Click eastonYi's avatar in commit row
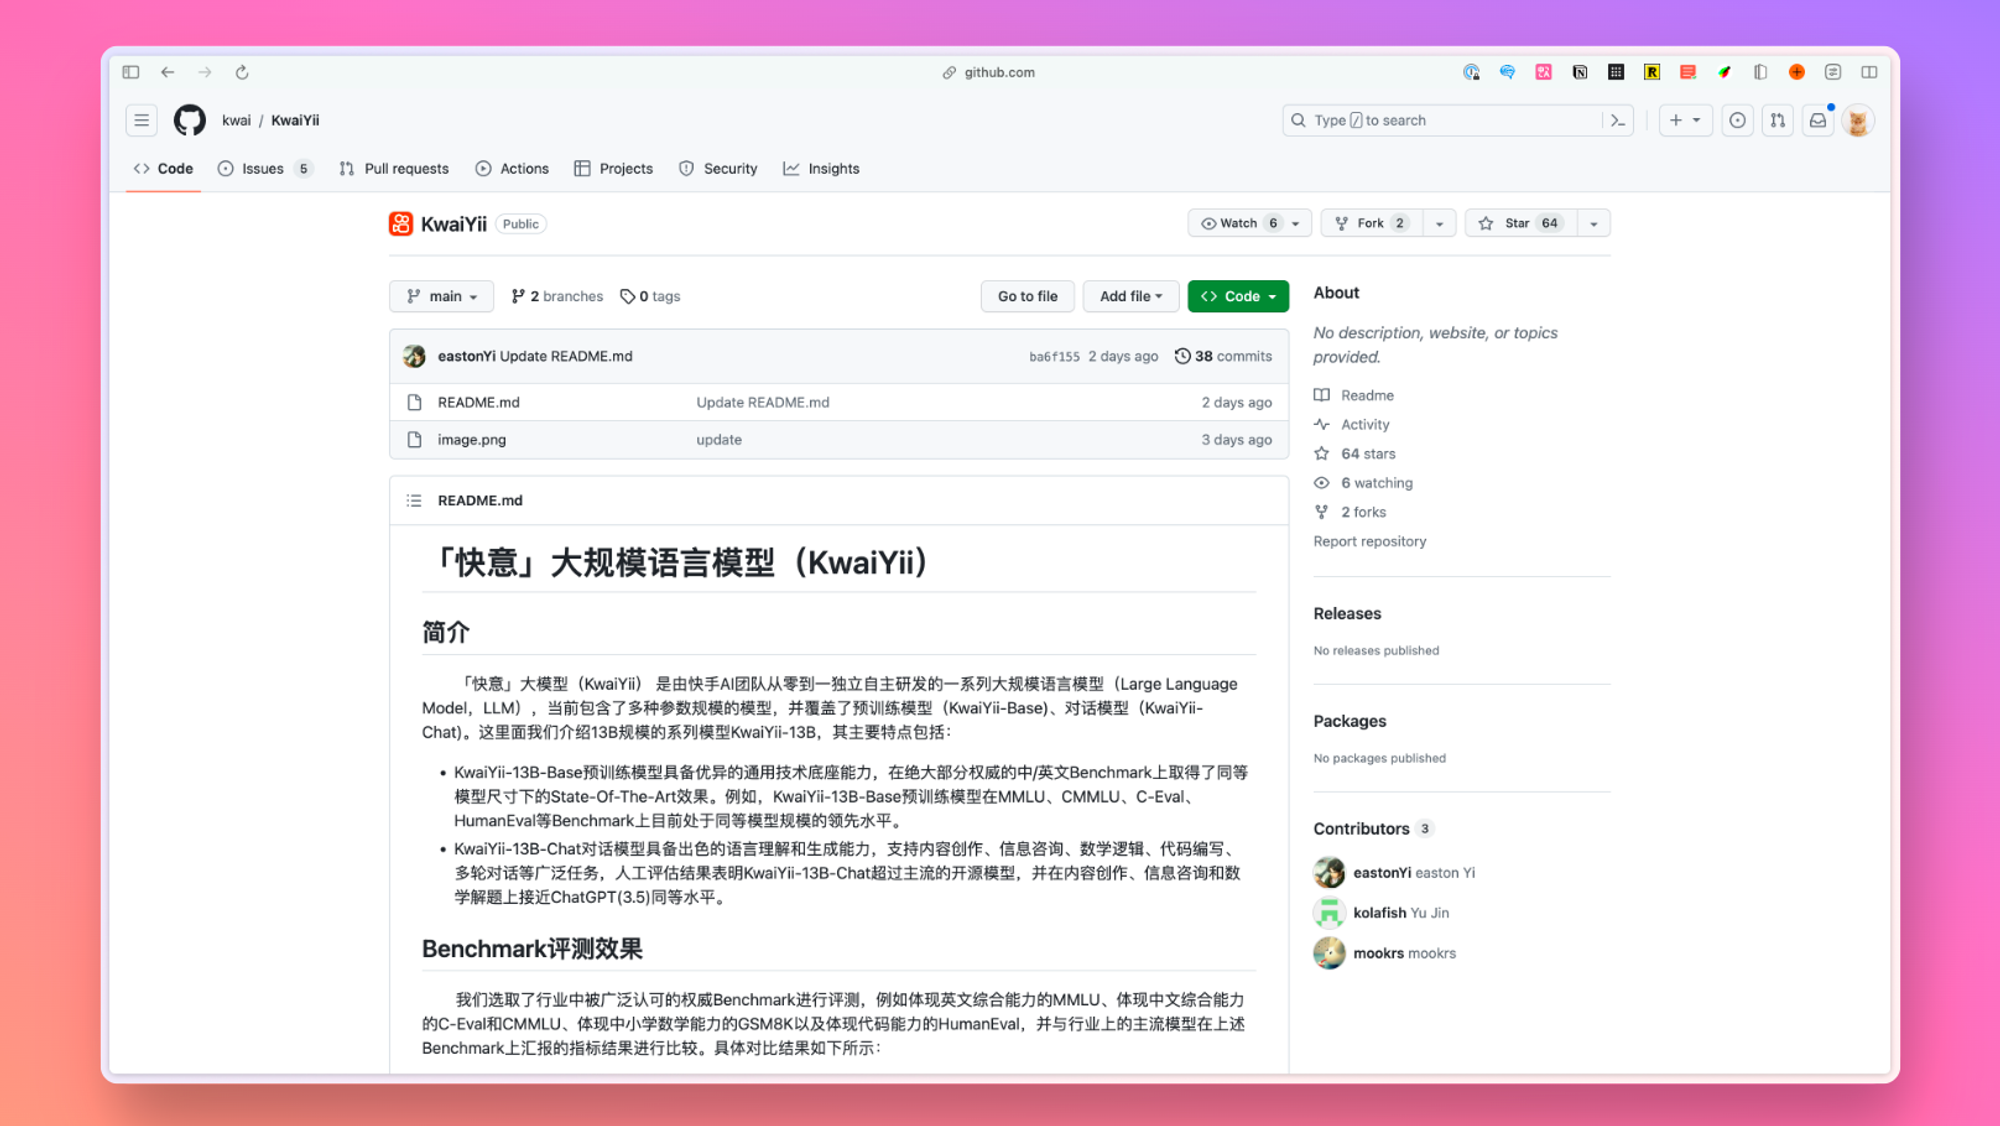The width and height of the screenshot is (2000, 1126). 415,356
